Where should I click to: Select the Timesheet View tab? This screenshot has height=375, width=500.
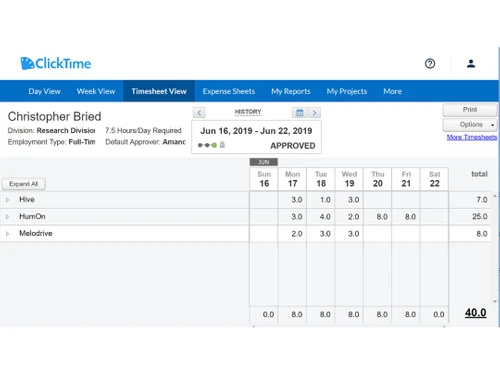(x=159, y=91)
